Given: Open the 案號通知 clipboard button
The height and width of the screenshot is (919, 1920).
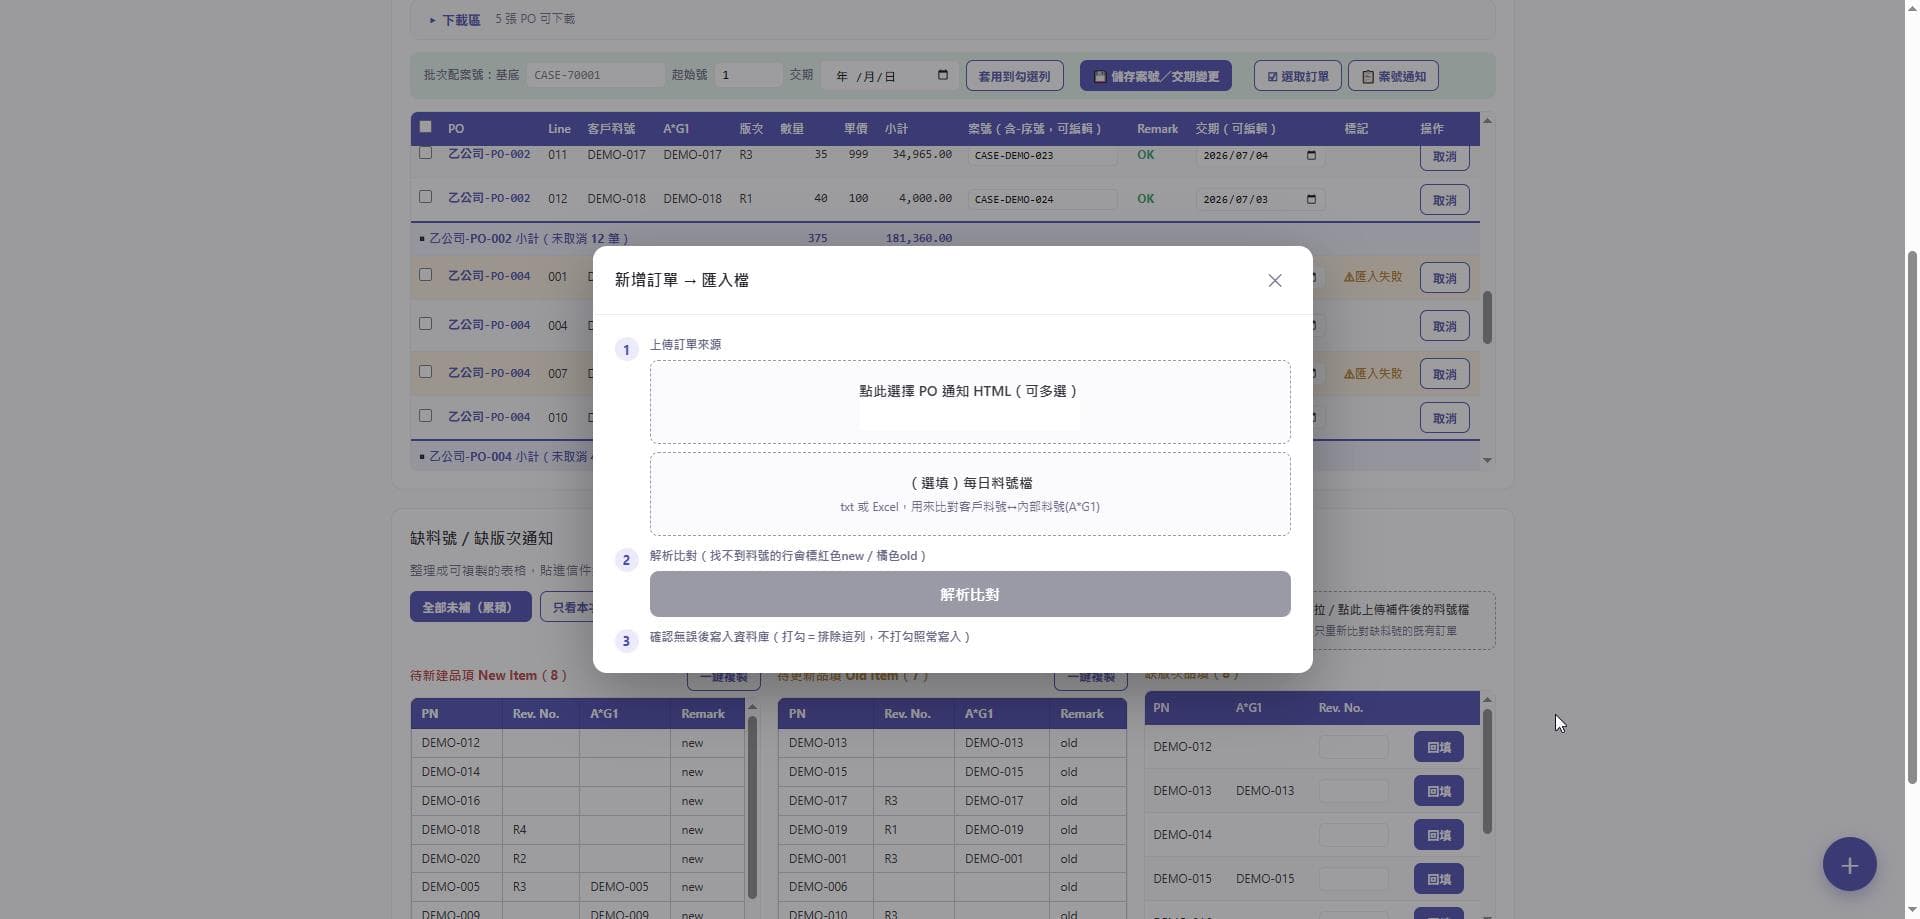Looking at the screenshot, I should 1393,76.
